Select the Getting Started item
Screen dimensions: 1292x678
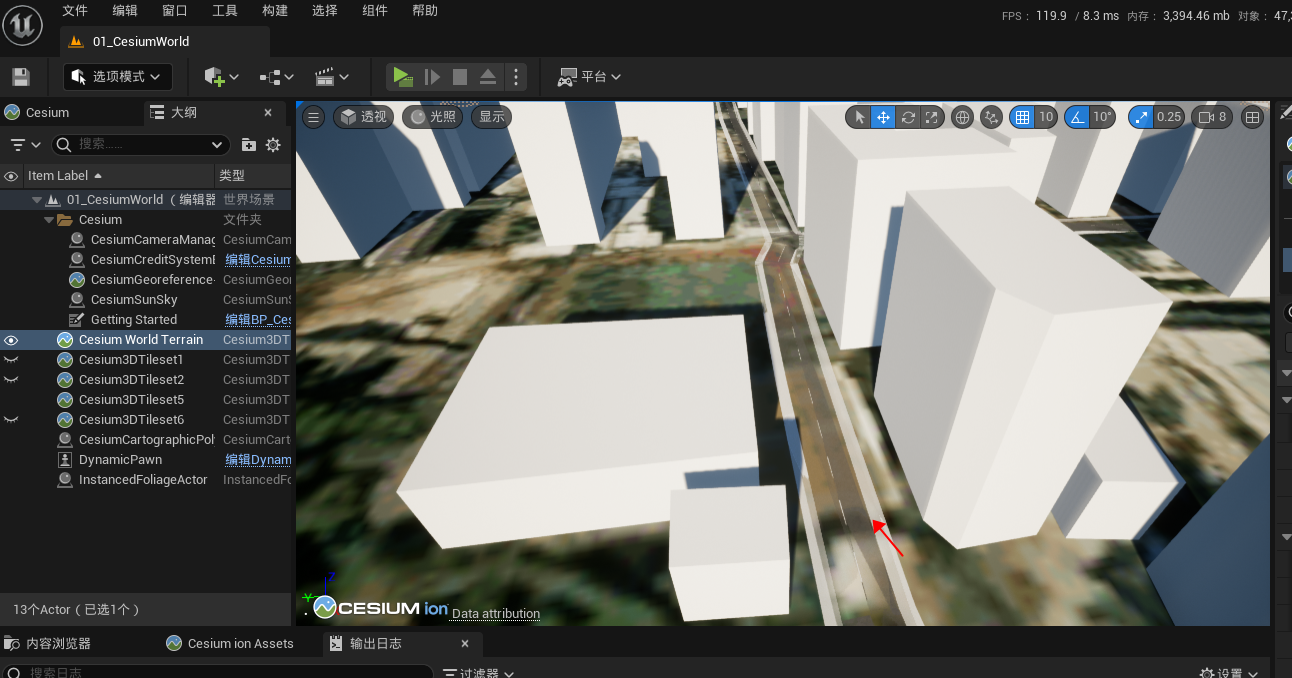(x=134, y=320)
